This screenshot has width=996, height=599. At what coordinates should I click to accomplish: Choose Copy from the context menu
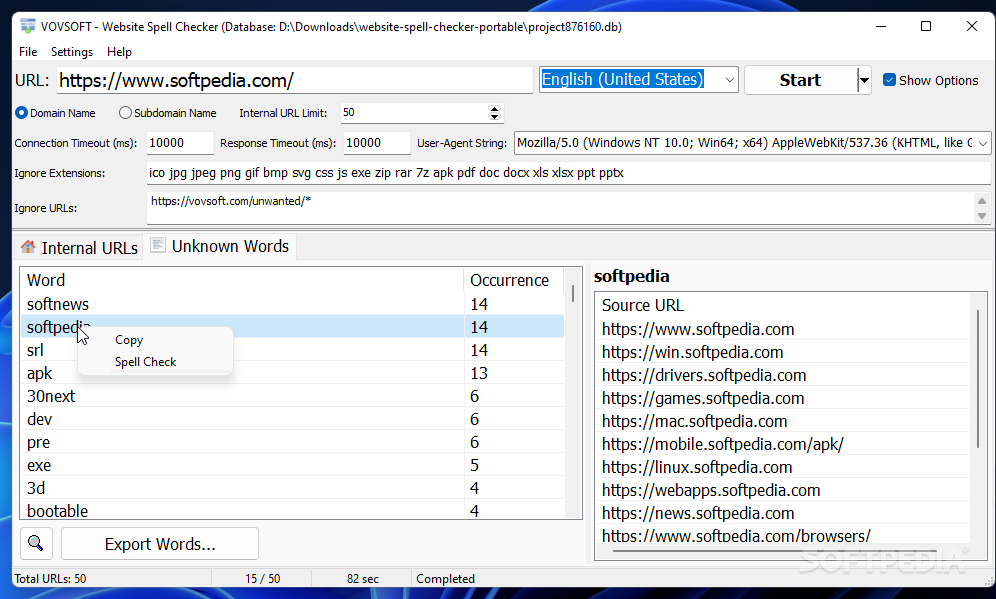(155, 340)
